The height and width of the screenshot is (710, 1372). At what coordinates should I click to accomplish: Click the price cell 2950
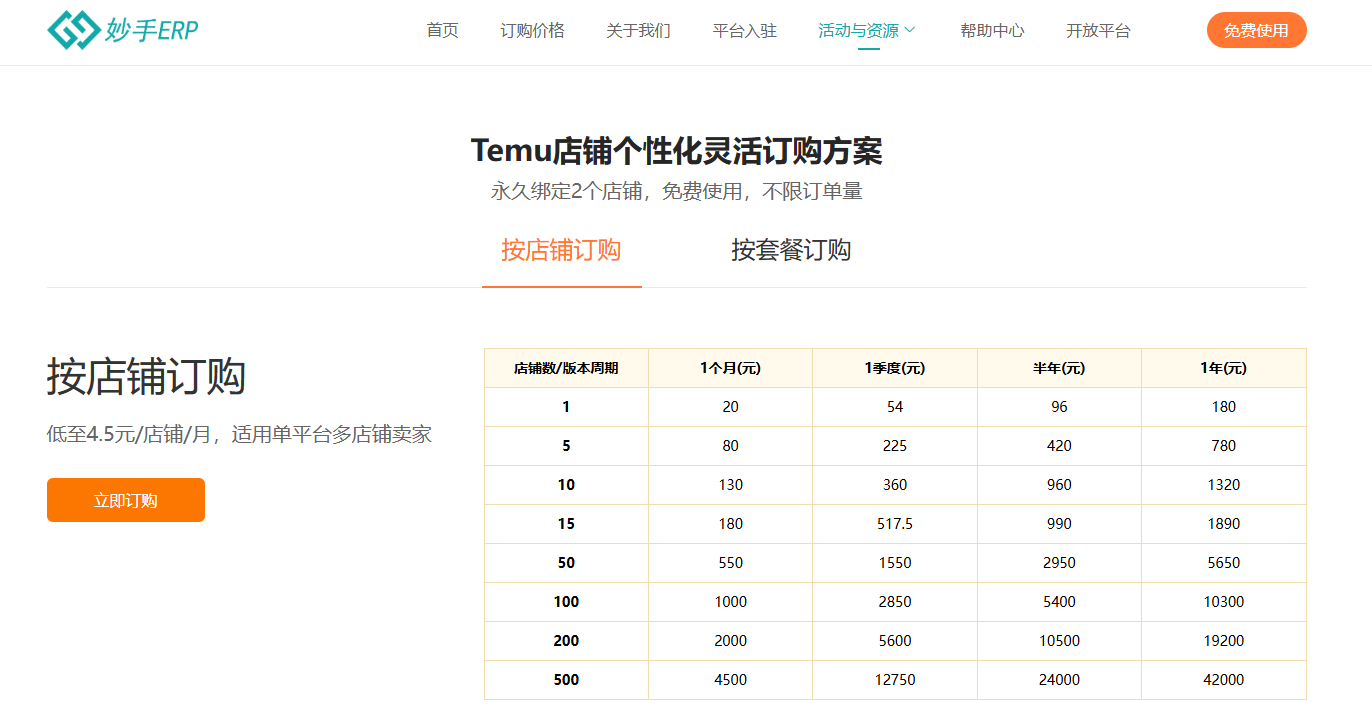(x=1059, y=563)
